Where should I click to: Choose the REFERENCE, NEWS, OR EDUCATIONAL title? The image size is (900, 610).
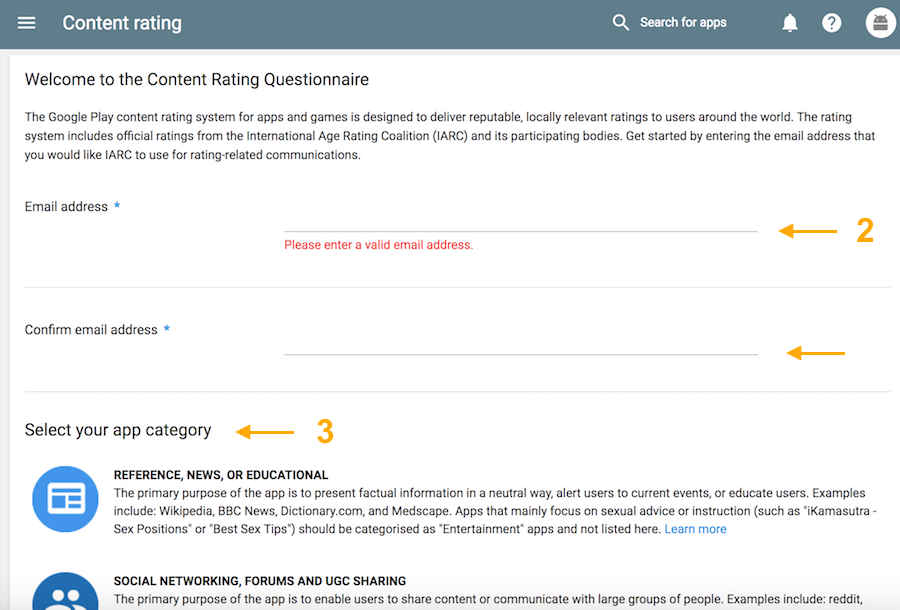click(221, 475)
